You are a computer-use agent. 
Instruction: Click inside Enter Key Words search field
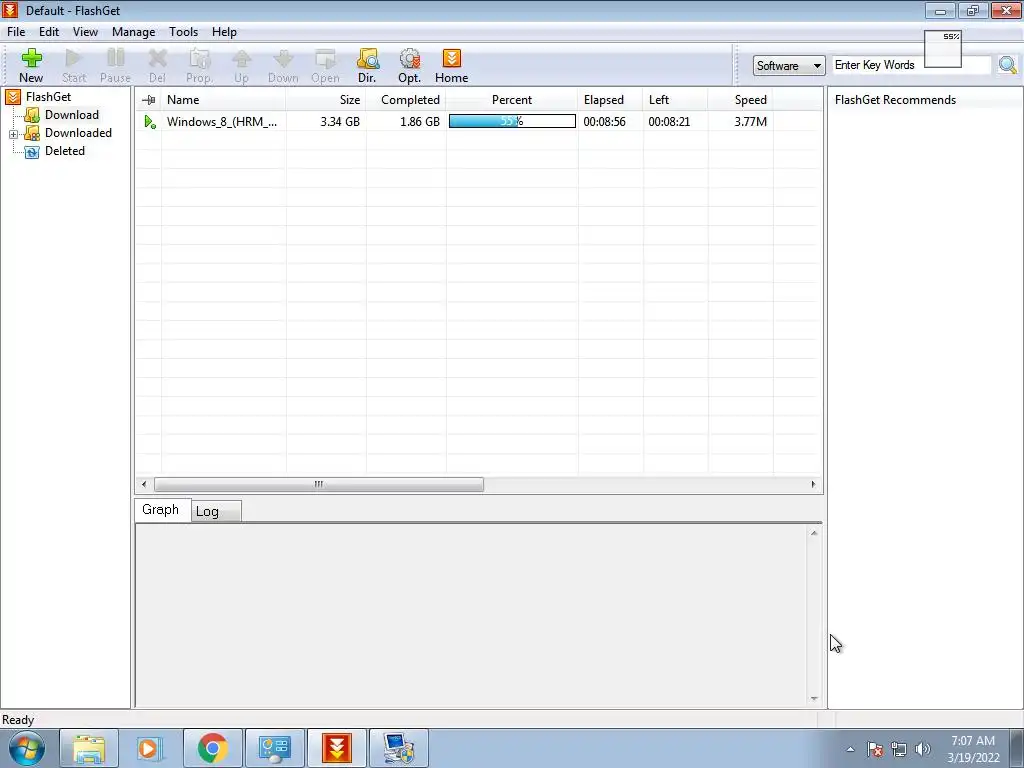[912, 65]
